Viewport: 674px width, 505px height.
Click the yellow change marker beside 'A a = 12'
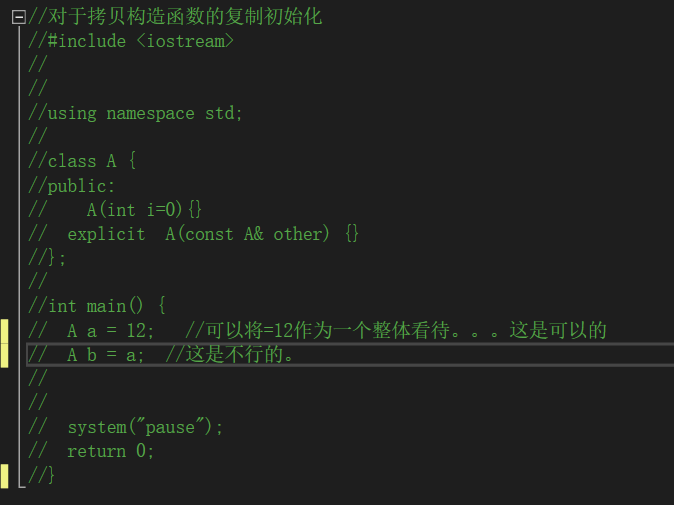point(4,330)
